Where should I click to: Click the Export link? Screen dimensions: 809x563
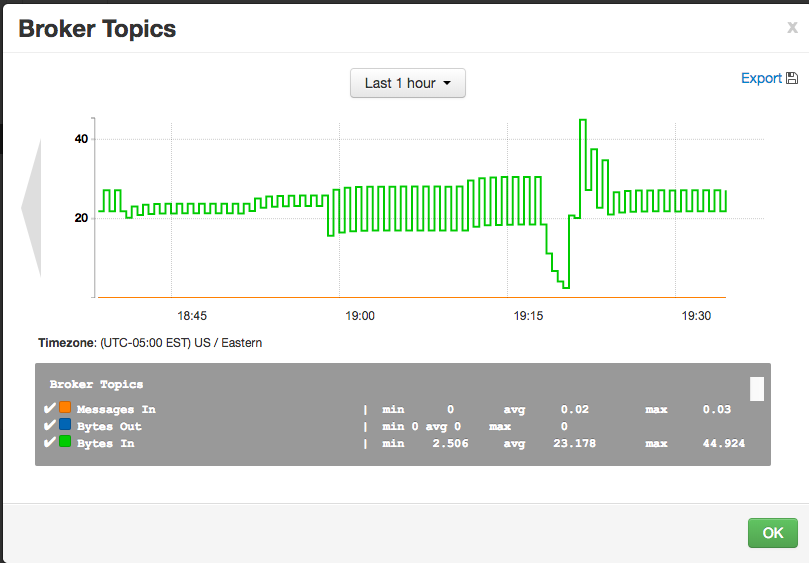pyautogui.click(x=761, y=78)
